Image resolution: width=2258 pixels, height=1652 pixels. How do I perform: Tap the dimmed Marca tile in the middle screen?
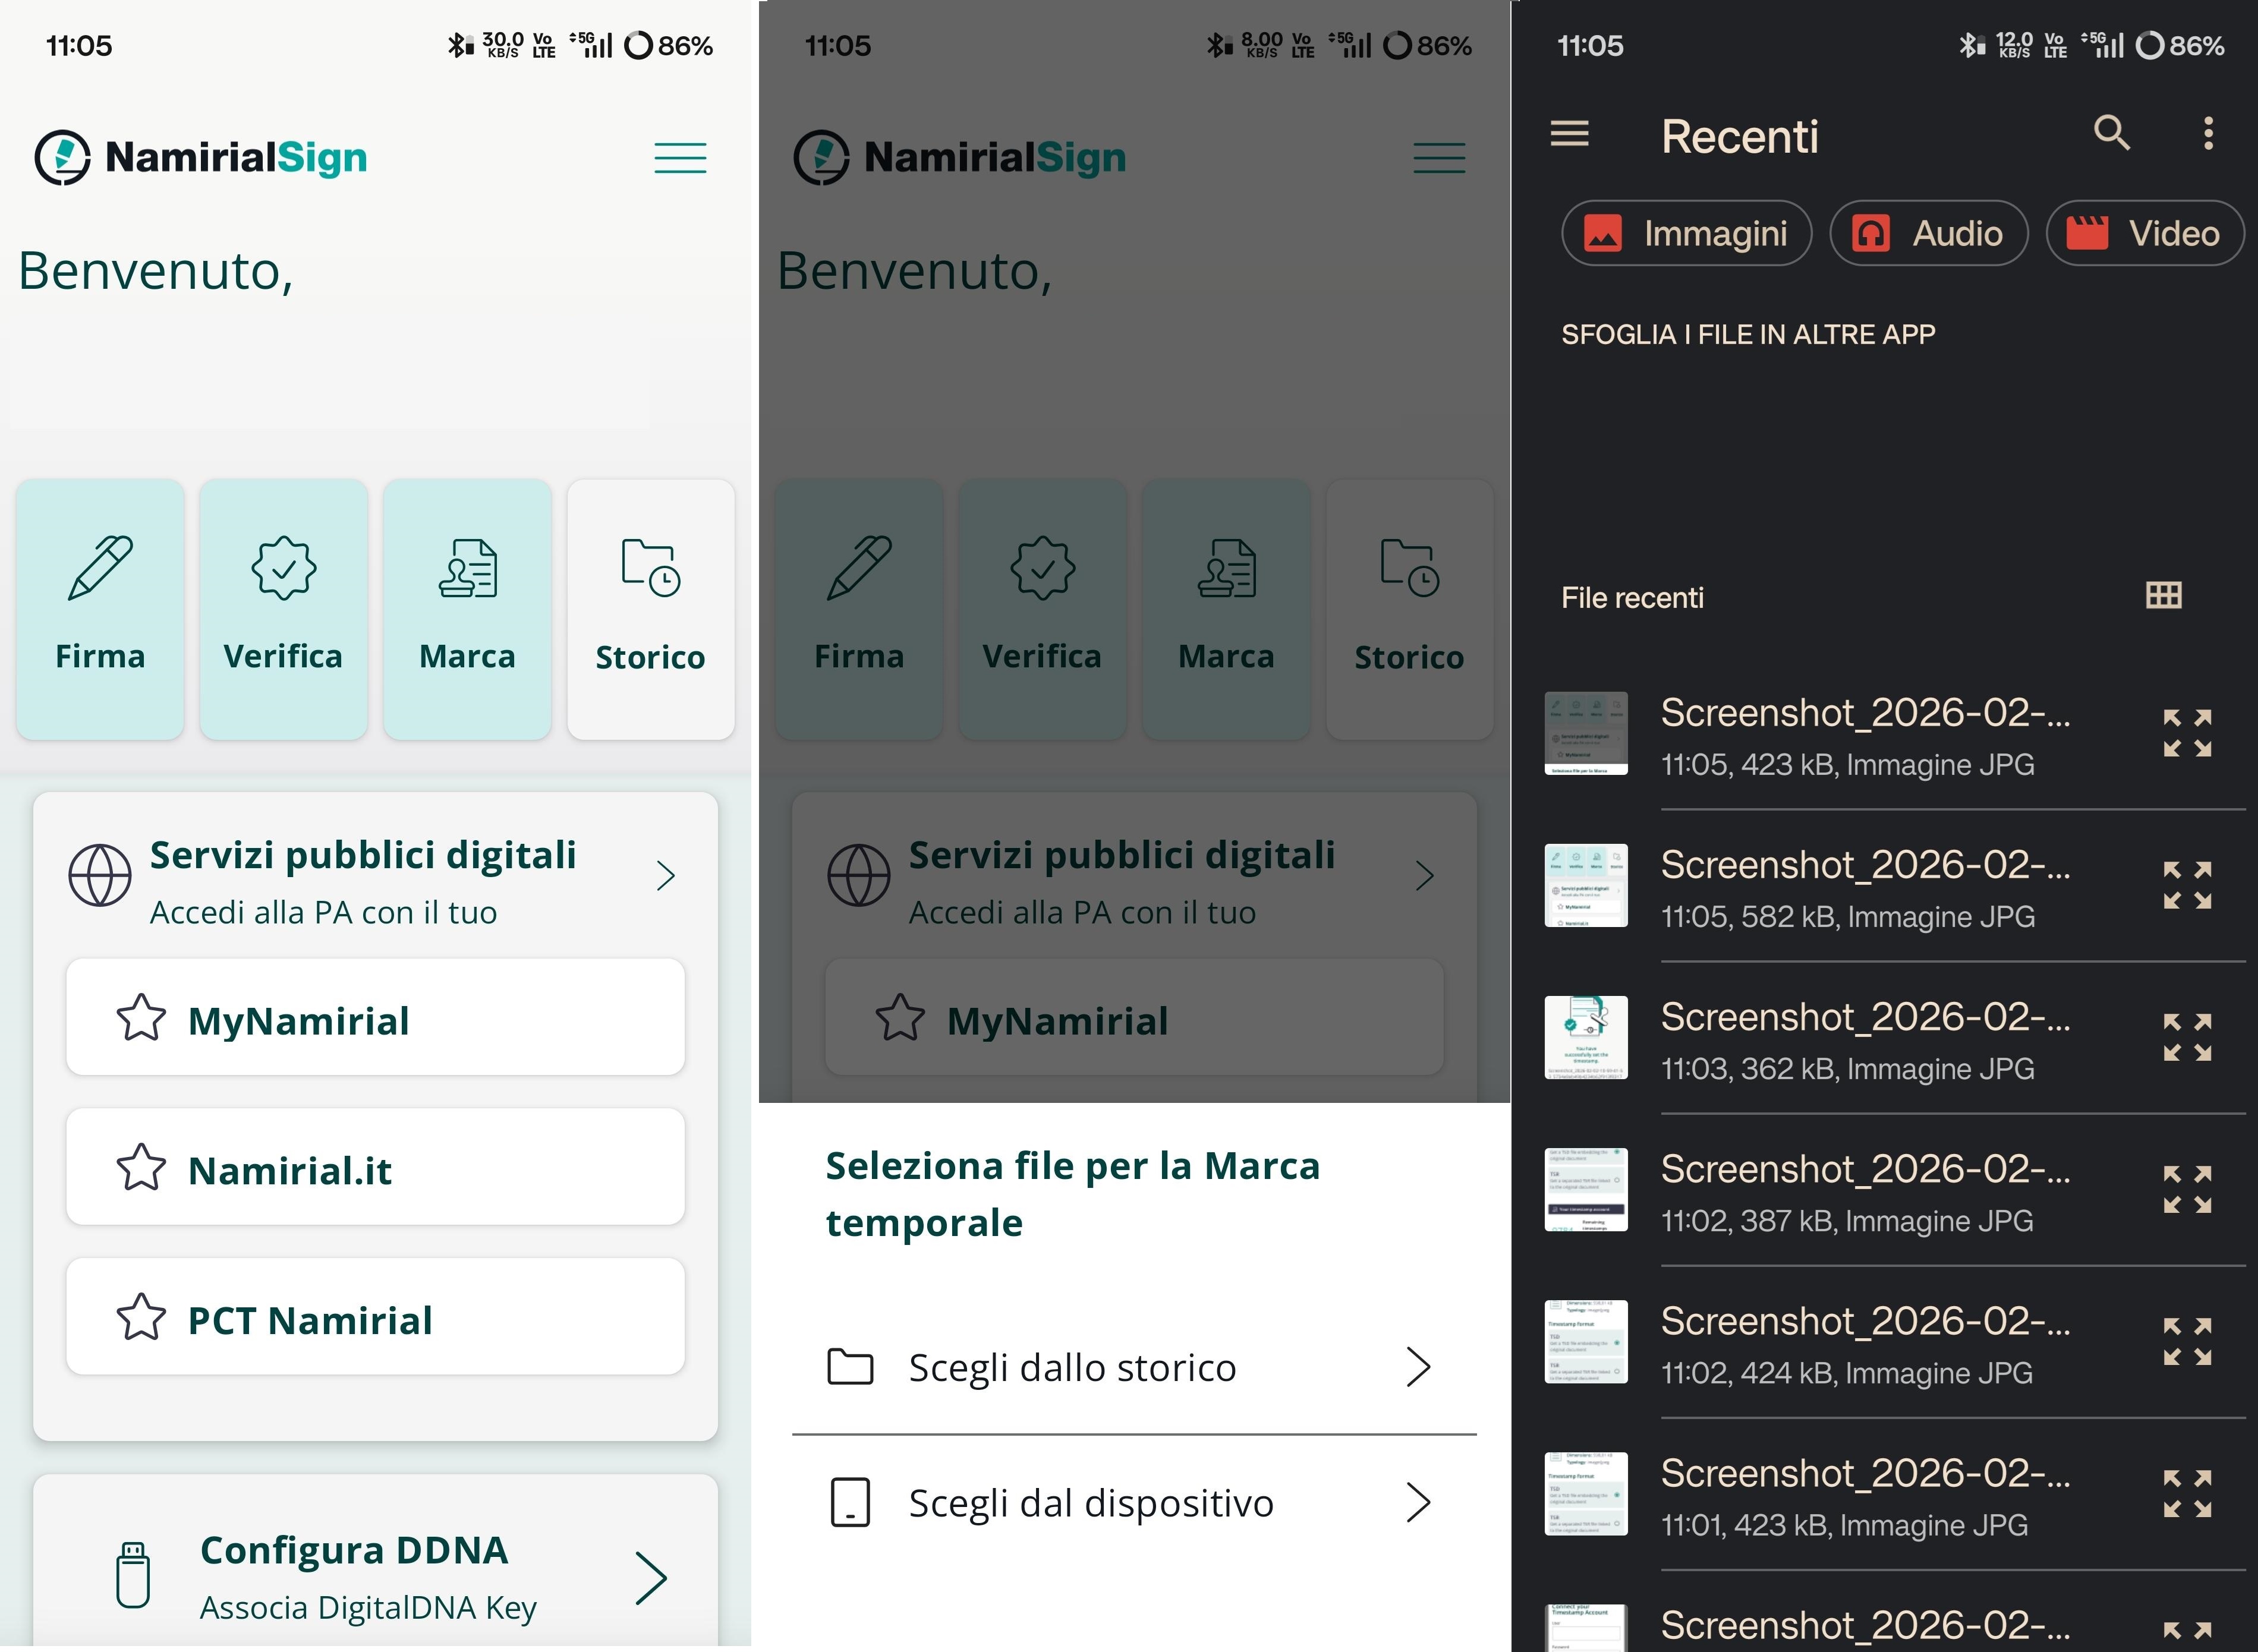pyautogui.click(x=1226, y=609)
